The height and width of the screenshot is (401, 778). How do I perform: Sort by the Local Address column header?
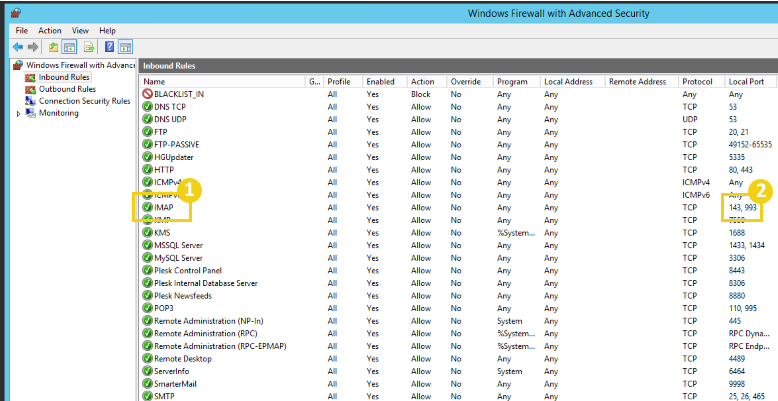(573, 81)
